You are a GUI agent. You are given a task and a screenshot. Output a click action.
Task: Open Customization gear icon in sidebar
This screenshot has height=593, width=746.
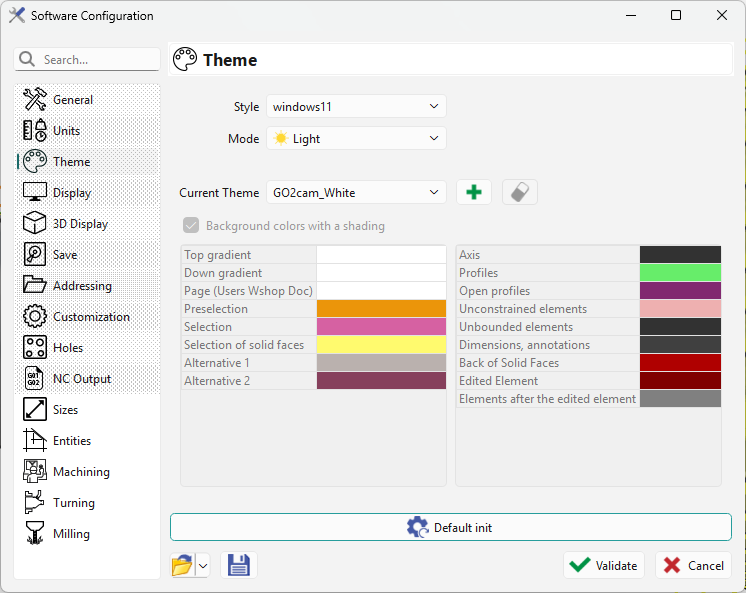point(35,317)
